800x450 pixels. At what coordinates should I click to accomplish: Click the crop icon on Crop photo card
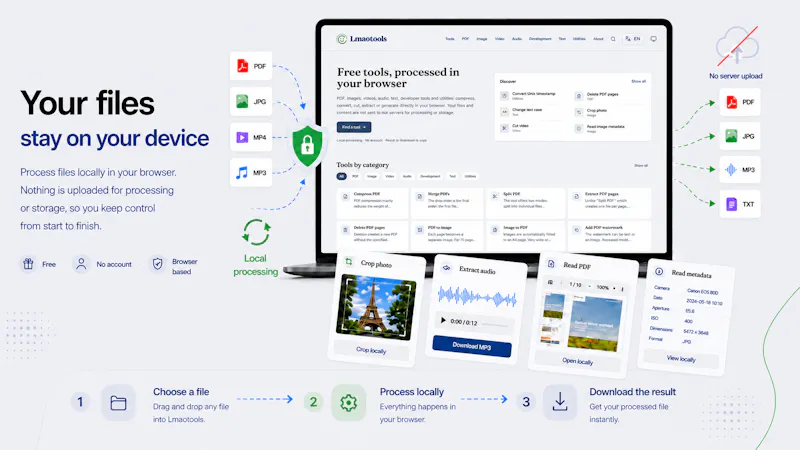(349, 262)
